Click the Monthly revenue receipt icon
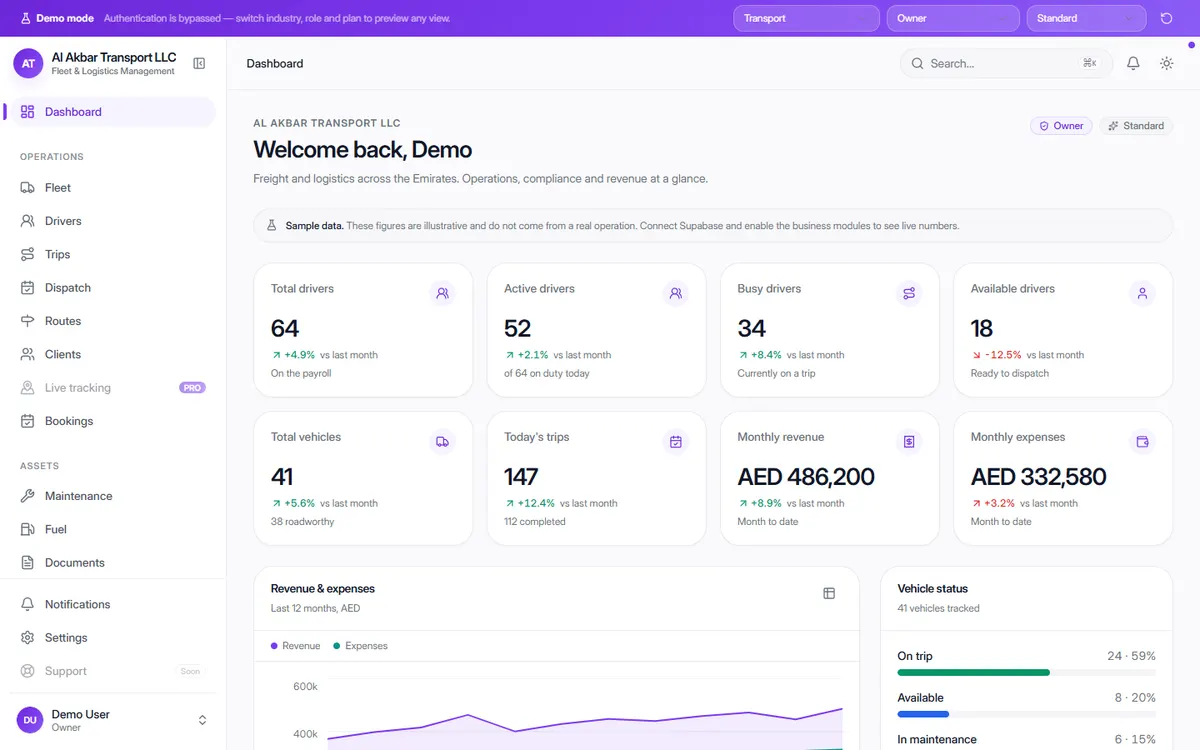This screenshot has height=750, width=1200. tap(909, 442)
